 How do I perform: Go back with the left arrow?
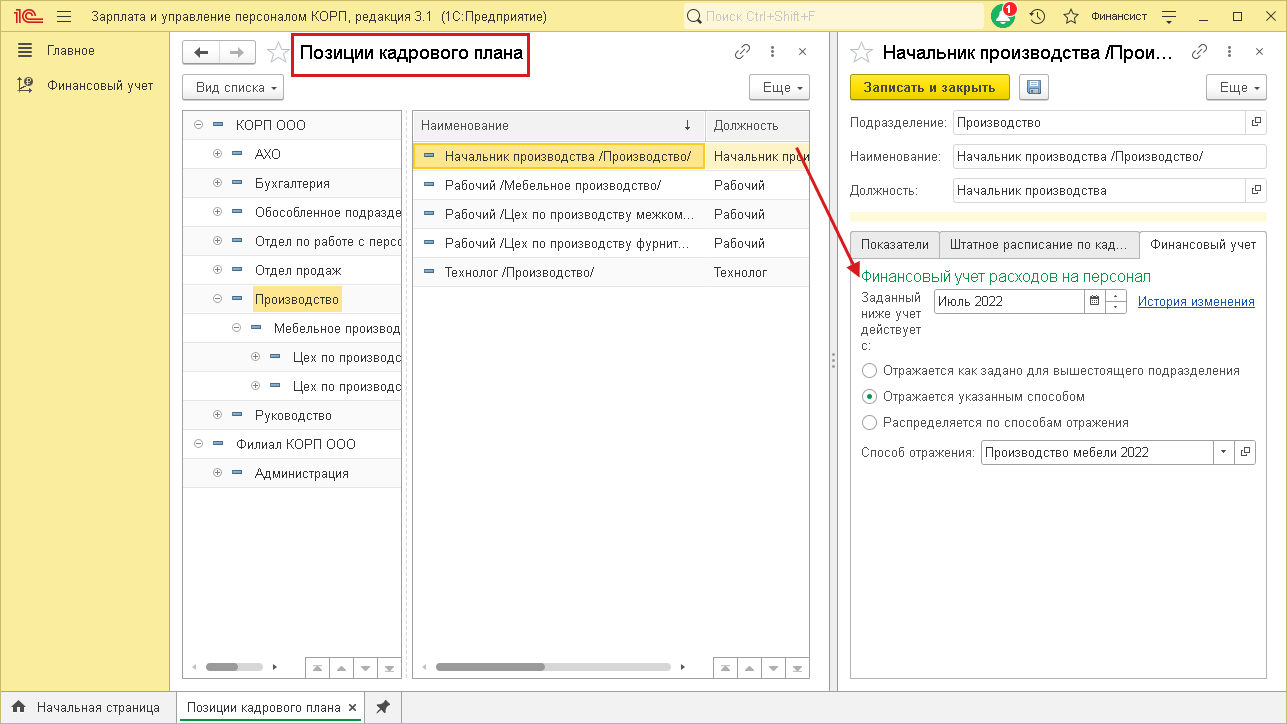click(201, 53)
